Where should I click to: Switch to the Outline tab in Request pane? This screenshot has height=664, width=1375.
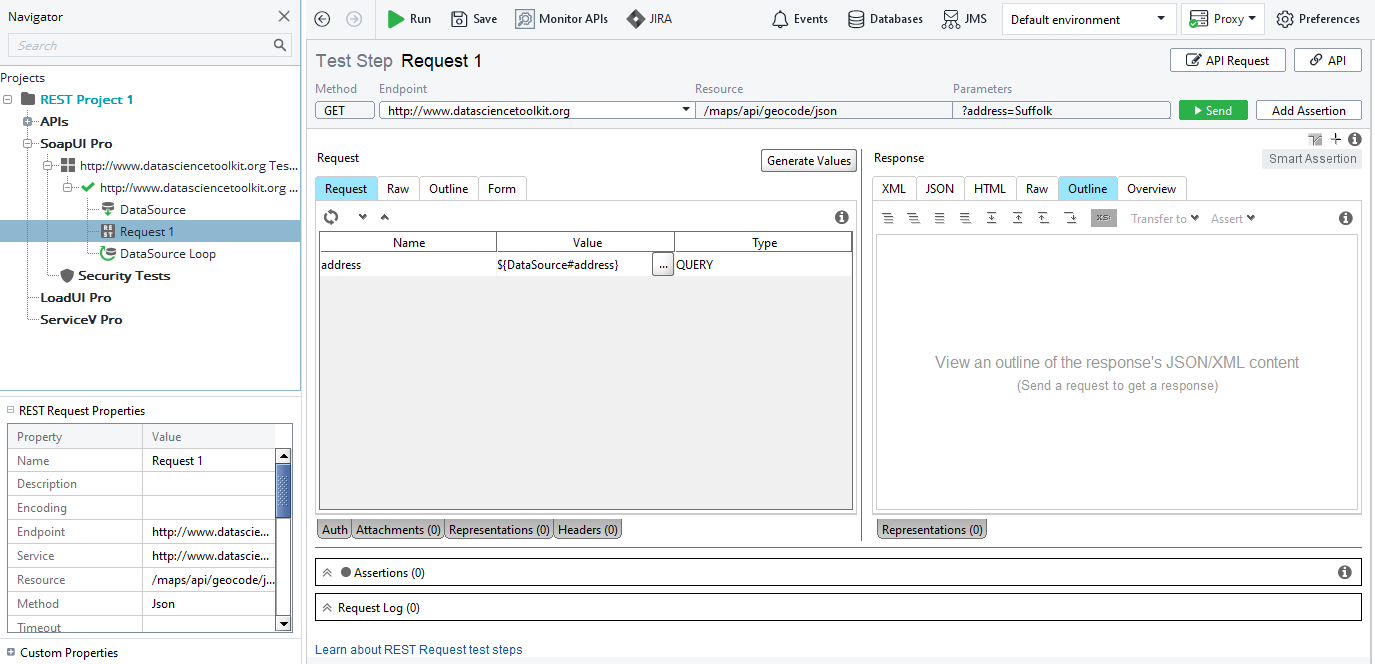pos(449,189)
